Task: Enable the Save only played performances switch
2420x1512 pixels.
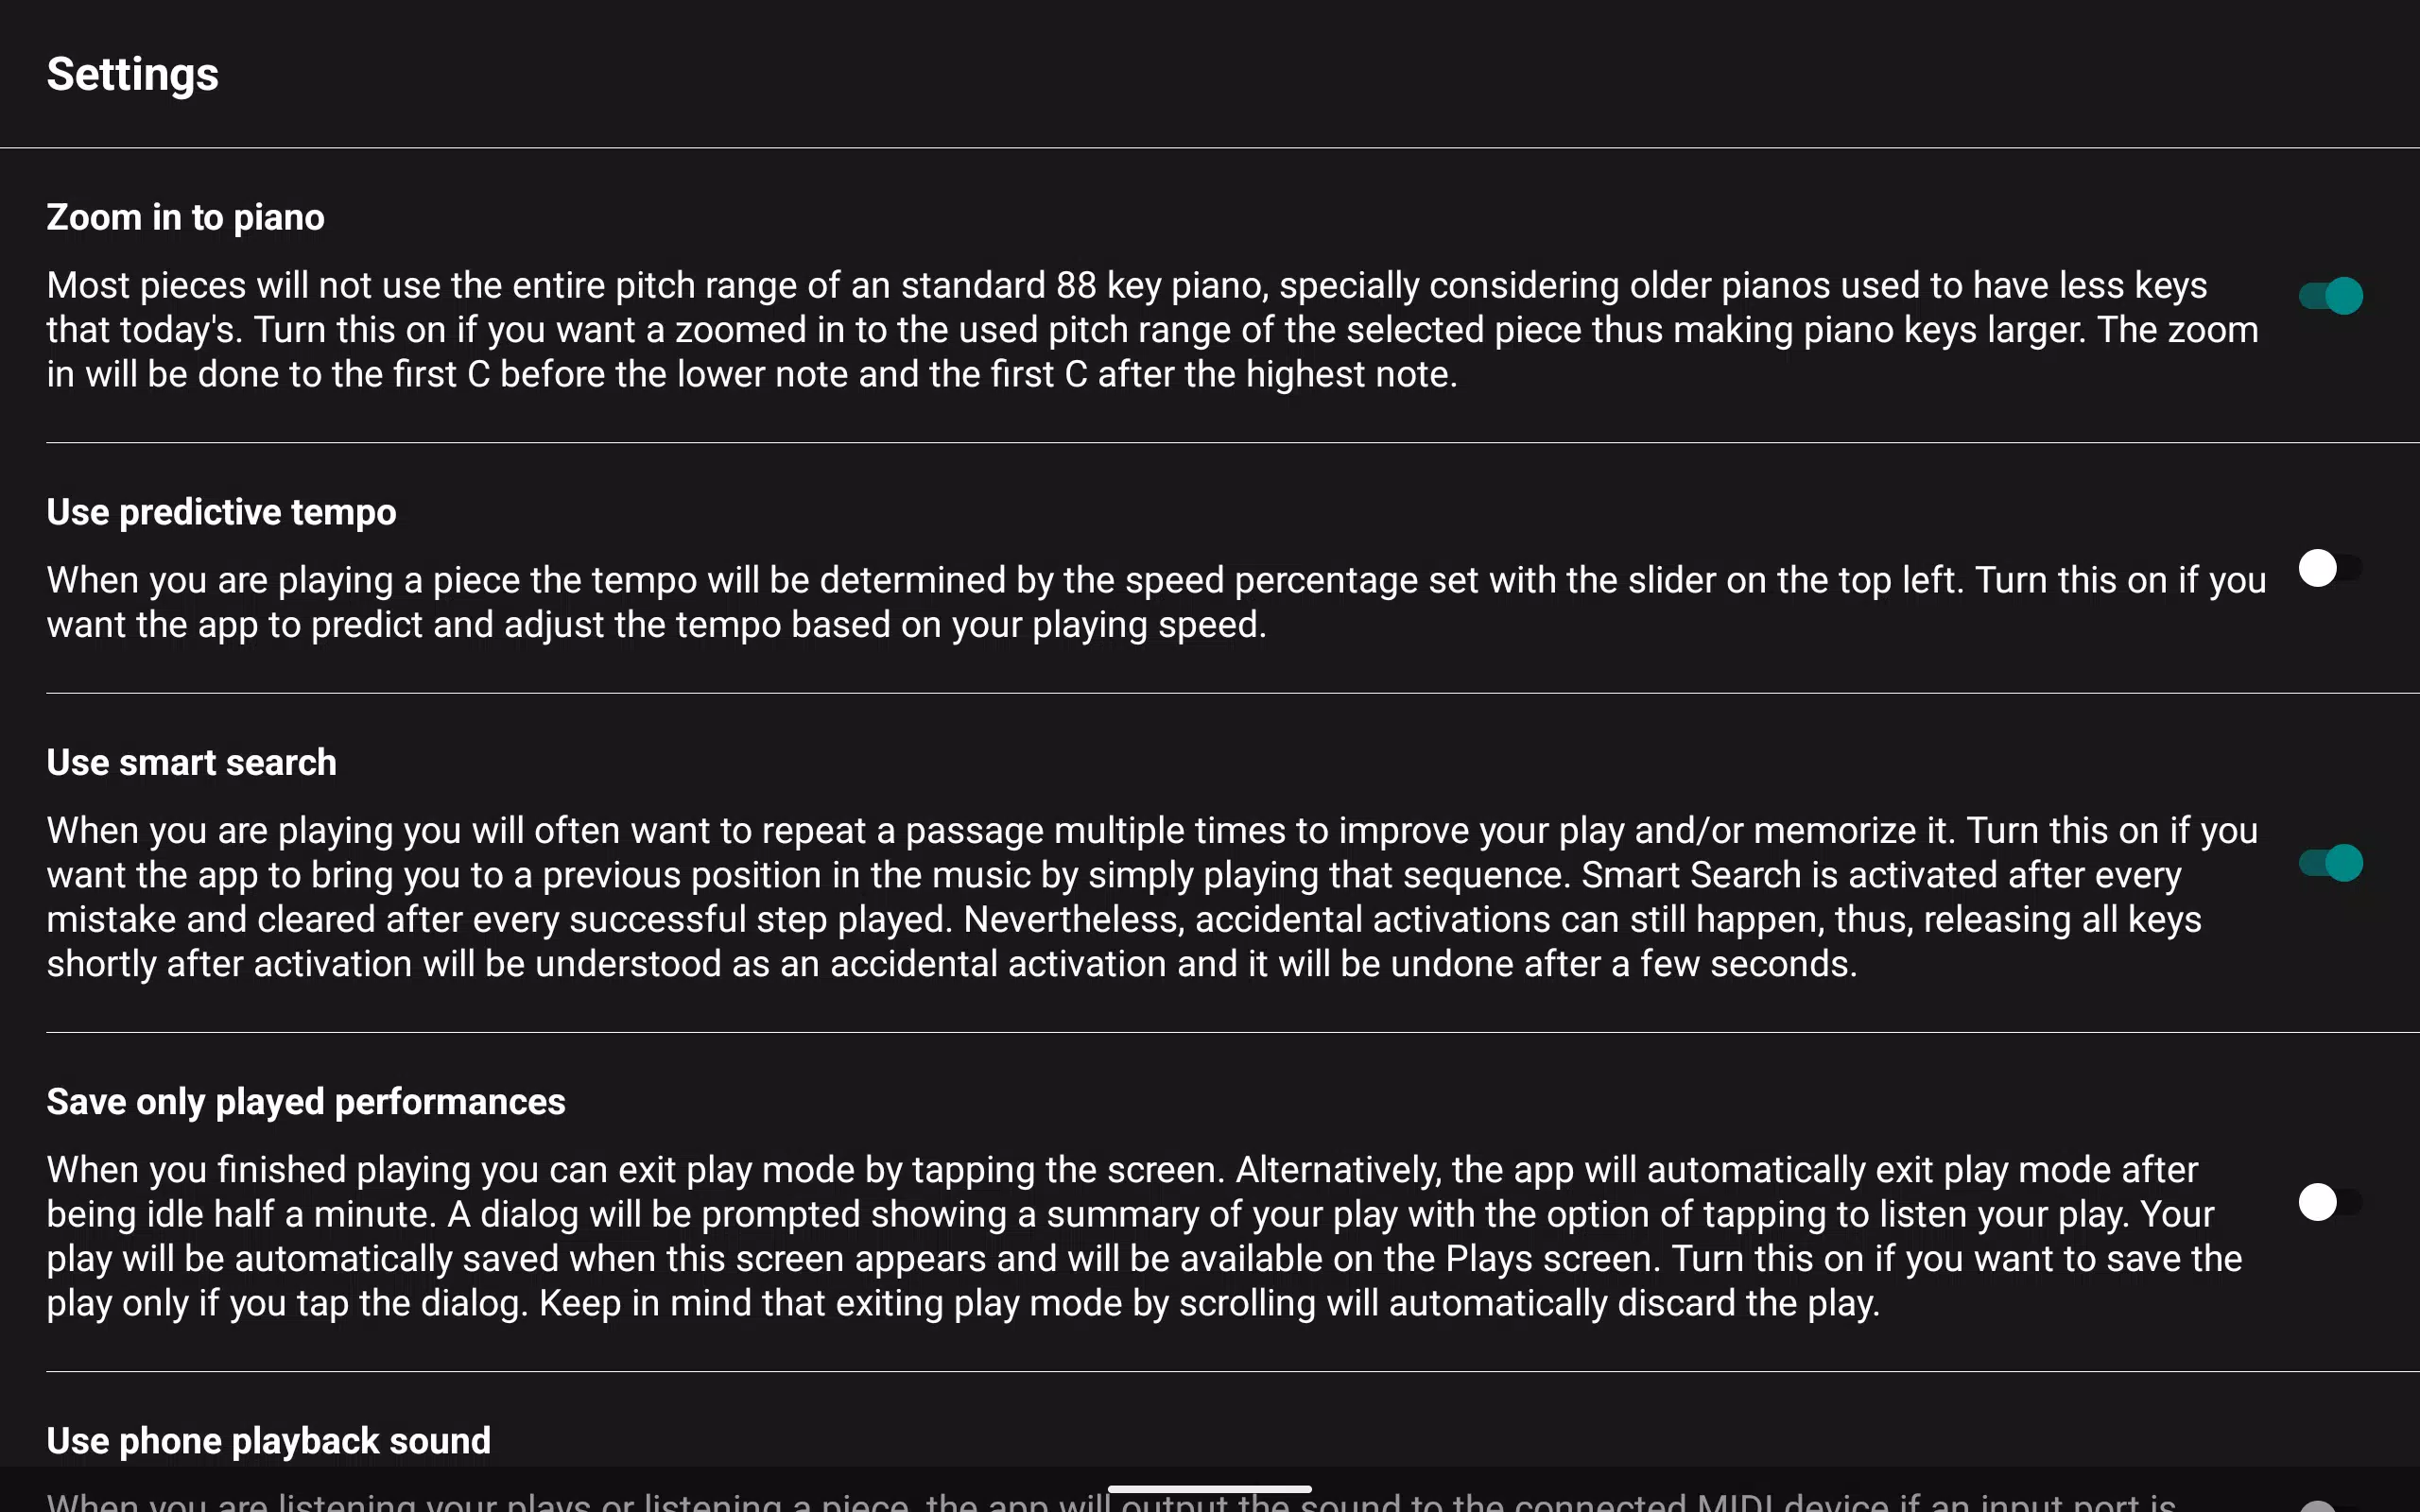Action: (2330, 1201)
